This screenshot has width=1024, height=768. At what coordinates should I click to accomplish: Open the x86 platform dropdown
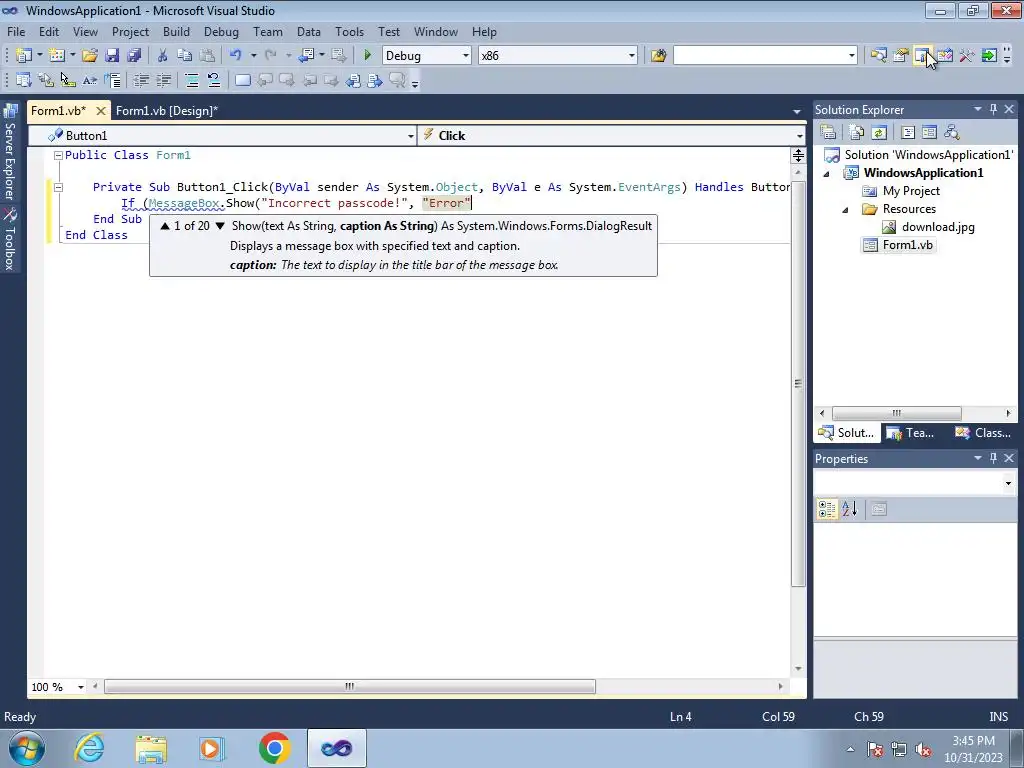click(x=632, y=56)
